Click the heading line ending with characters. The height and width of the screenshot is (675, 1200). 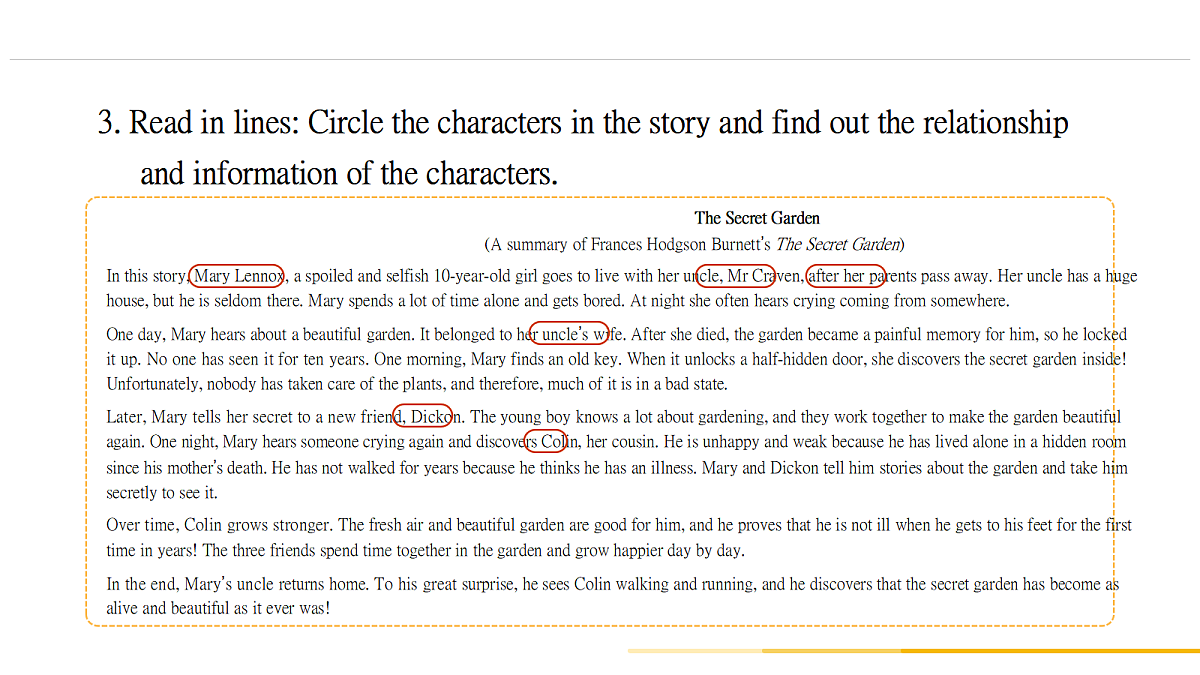pos(349,173)
